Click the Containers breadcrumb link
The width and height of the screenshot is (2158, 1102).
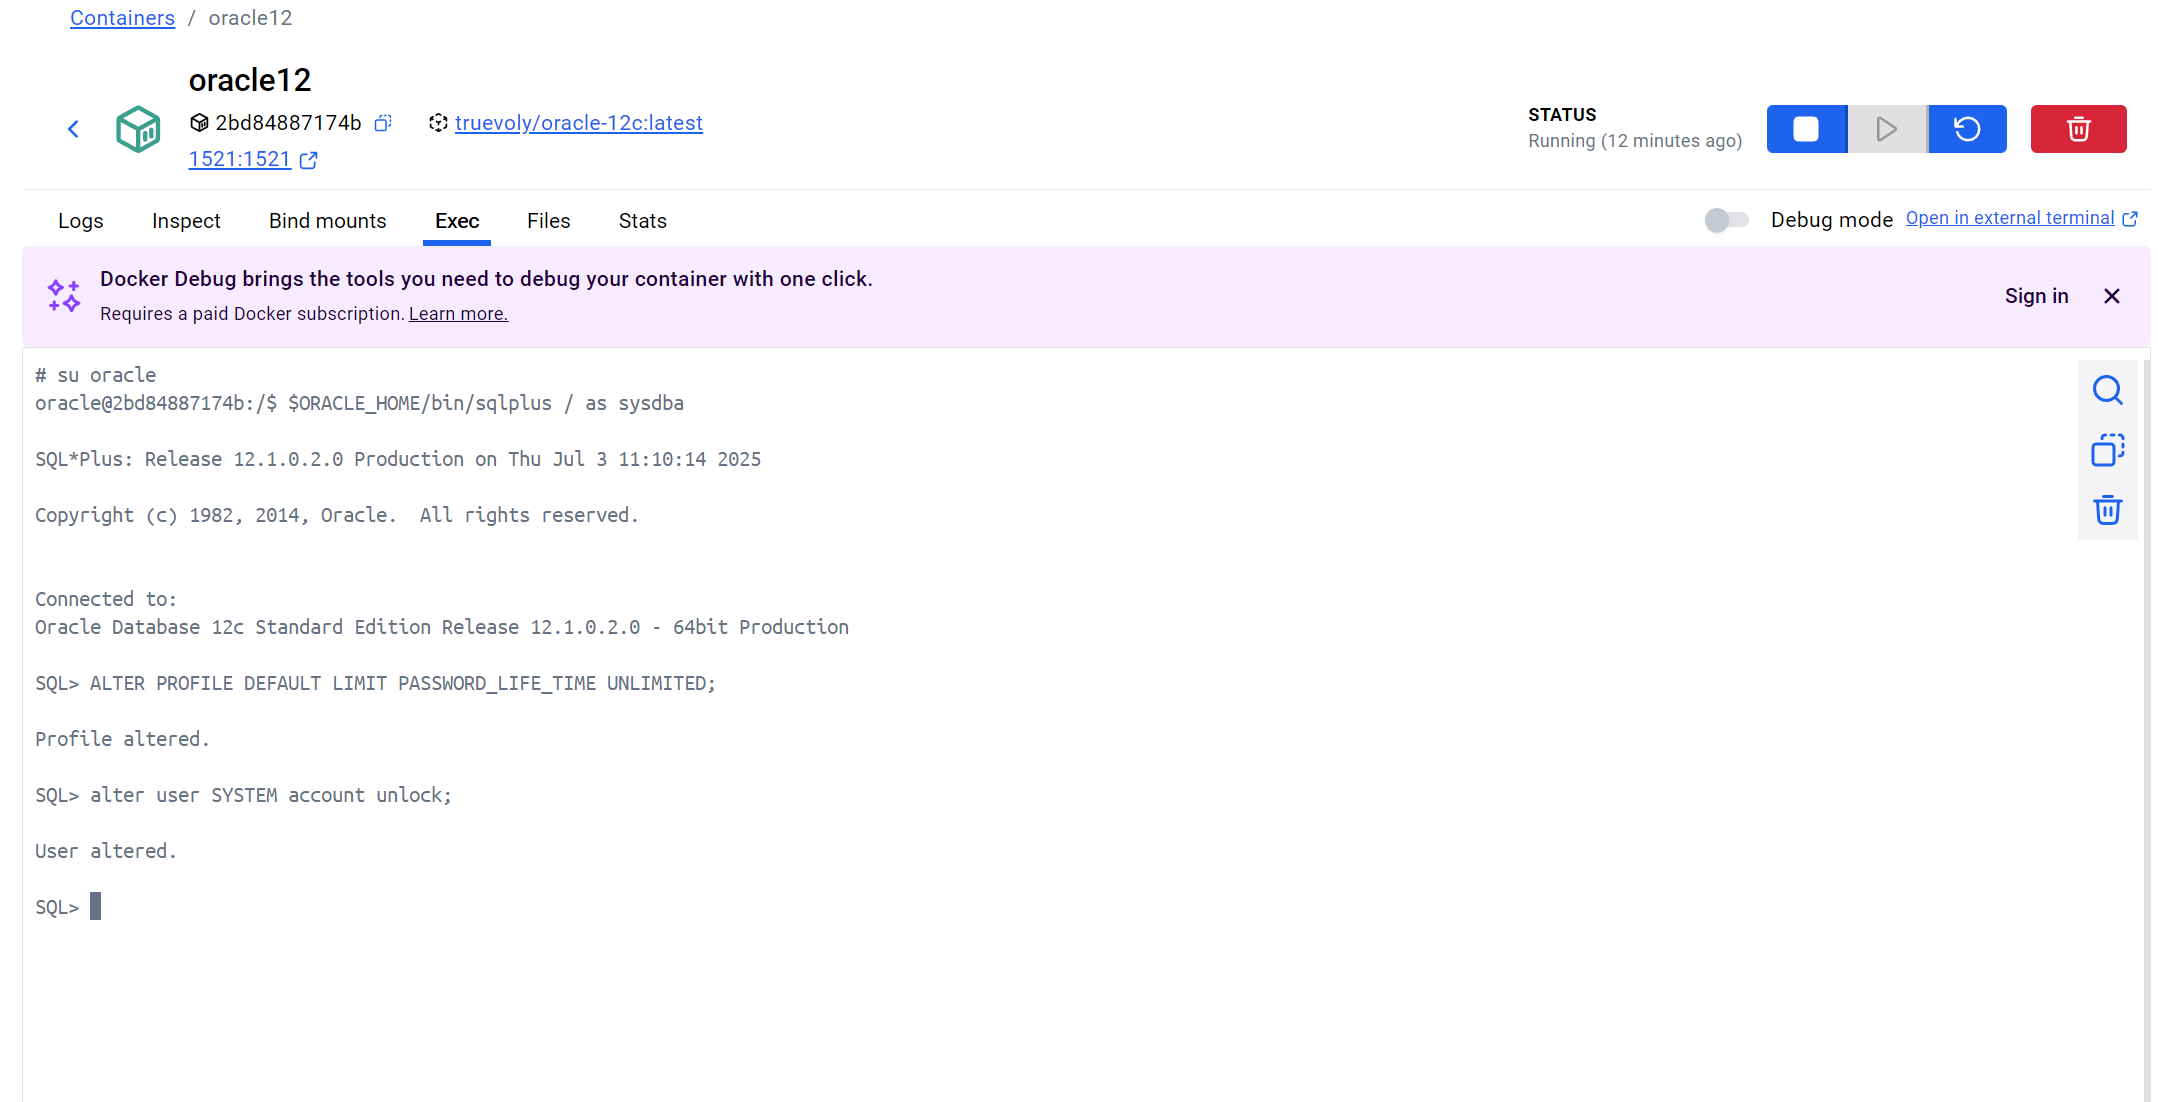point(122,18)
